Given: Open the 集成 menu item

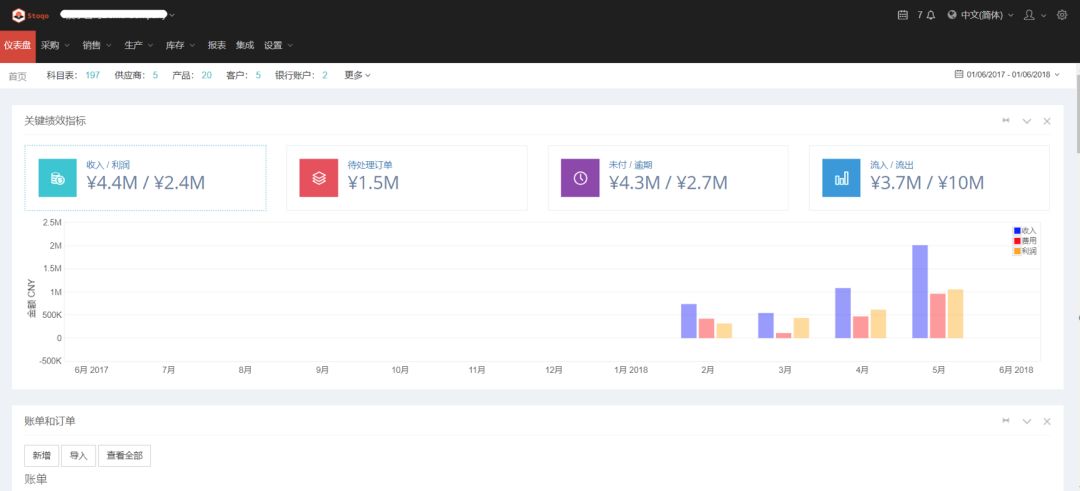Looking at the screenshot, I should click(245, 45).
